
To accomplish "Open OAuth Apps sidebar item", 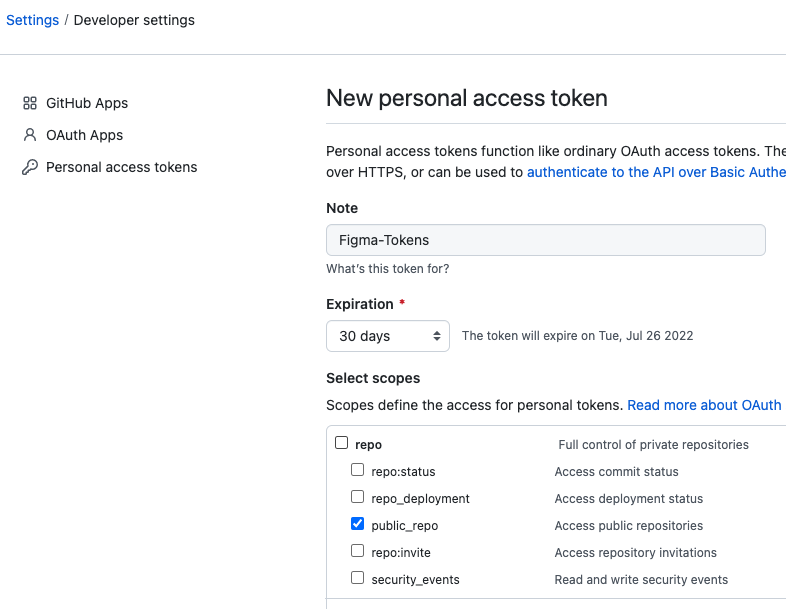I will (73, 135).
